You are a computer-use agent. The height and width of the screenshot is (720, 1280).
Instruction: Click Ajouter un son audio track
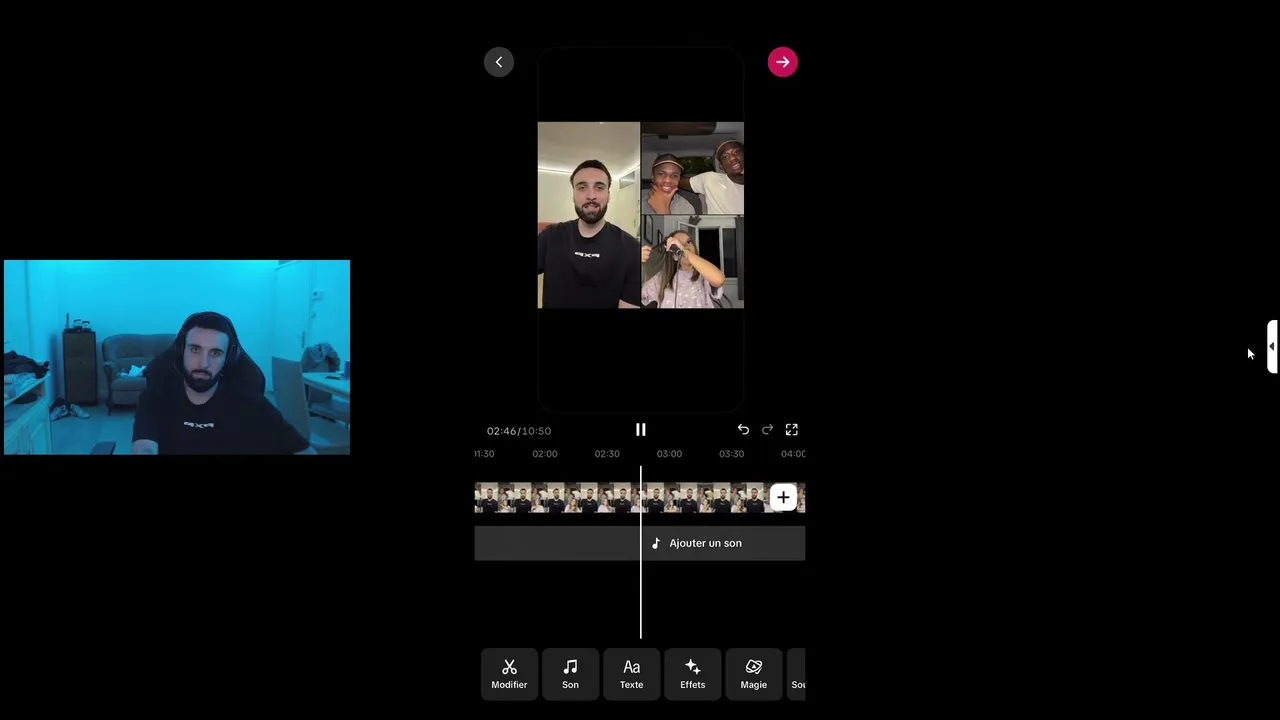640,543
